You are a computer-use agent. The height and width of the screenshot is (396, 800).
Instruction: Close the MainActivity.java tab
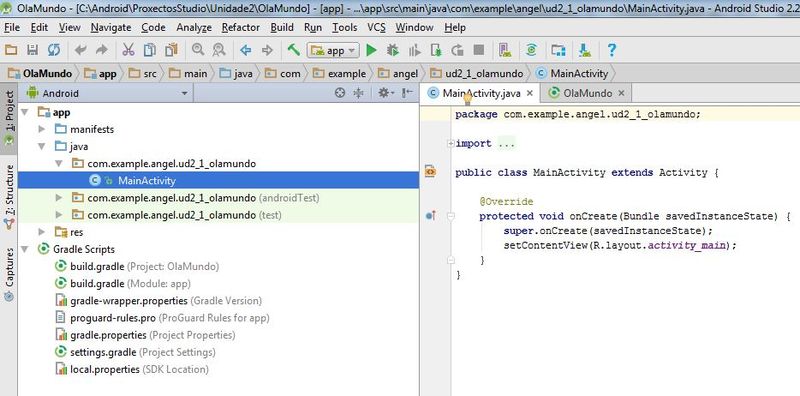click(x=530, y=93)
